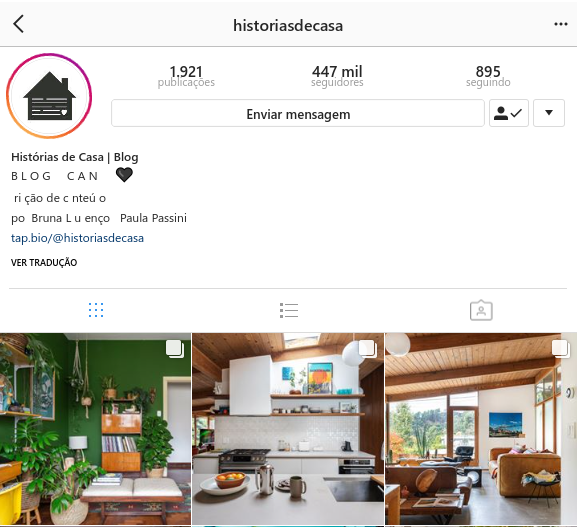Open the three-dots options menu

tap(560, 24)
